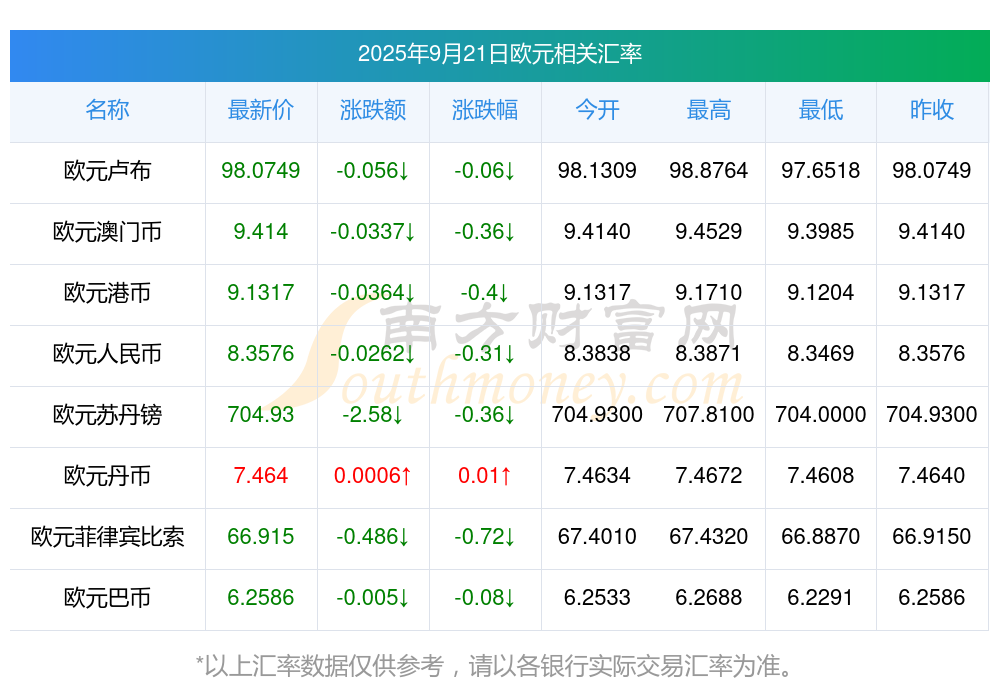The image size is (1000, 698).
Task: Click the change percent -0.06↓
Action: click(485, 171)
